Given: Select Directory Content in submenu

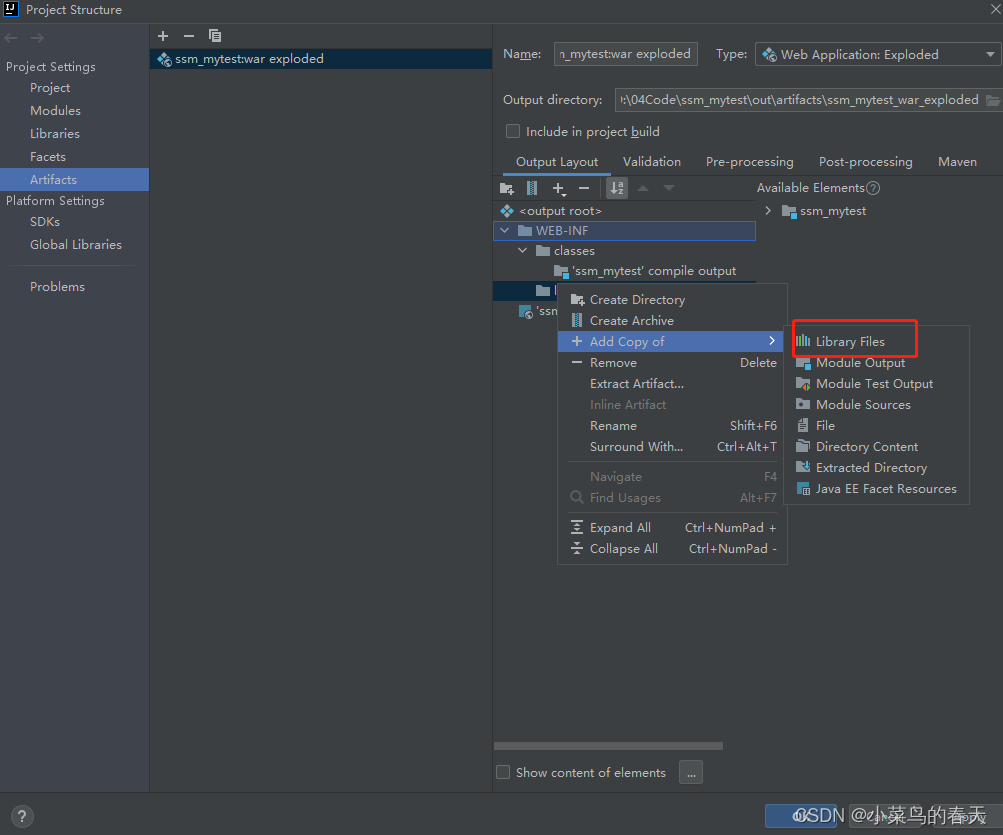Looking at the screenshot, I should click(x=876, y=447).
